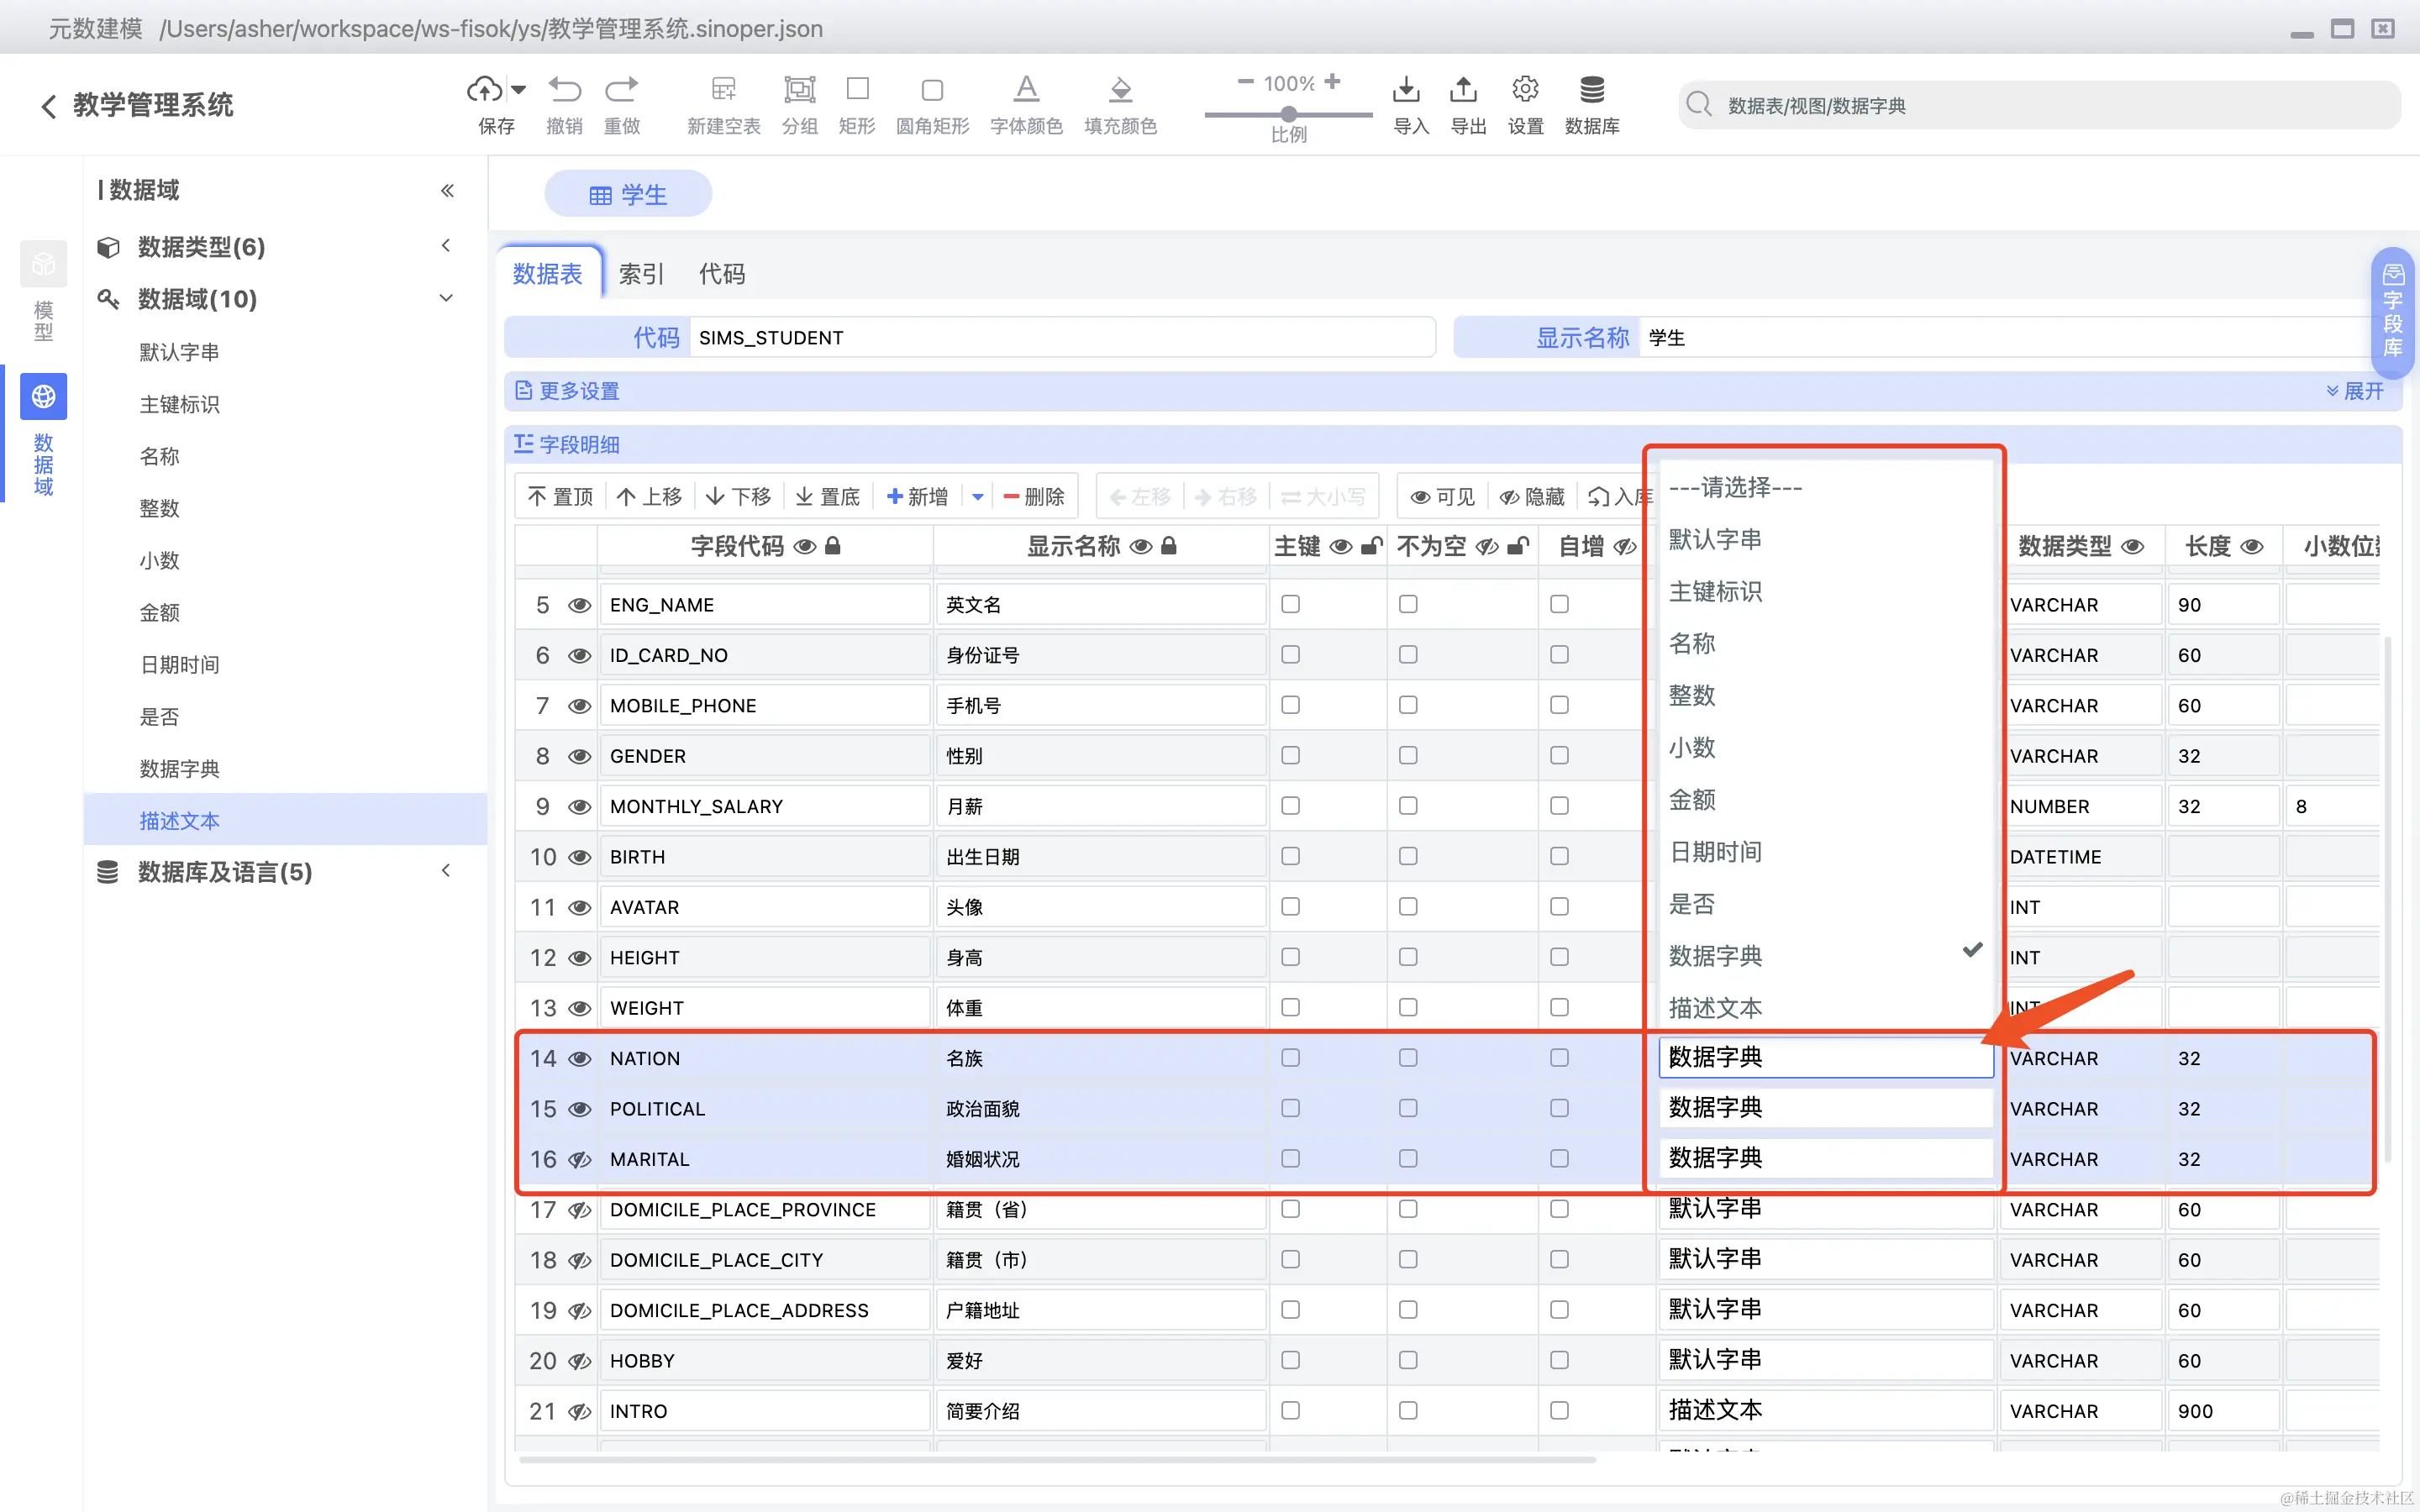Click the Rounded Rectangle tool icon

click(932, 89)
